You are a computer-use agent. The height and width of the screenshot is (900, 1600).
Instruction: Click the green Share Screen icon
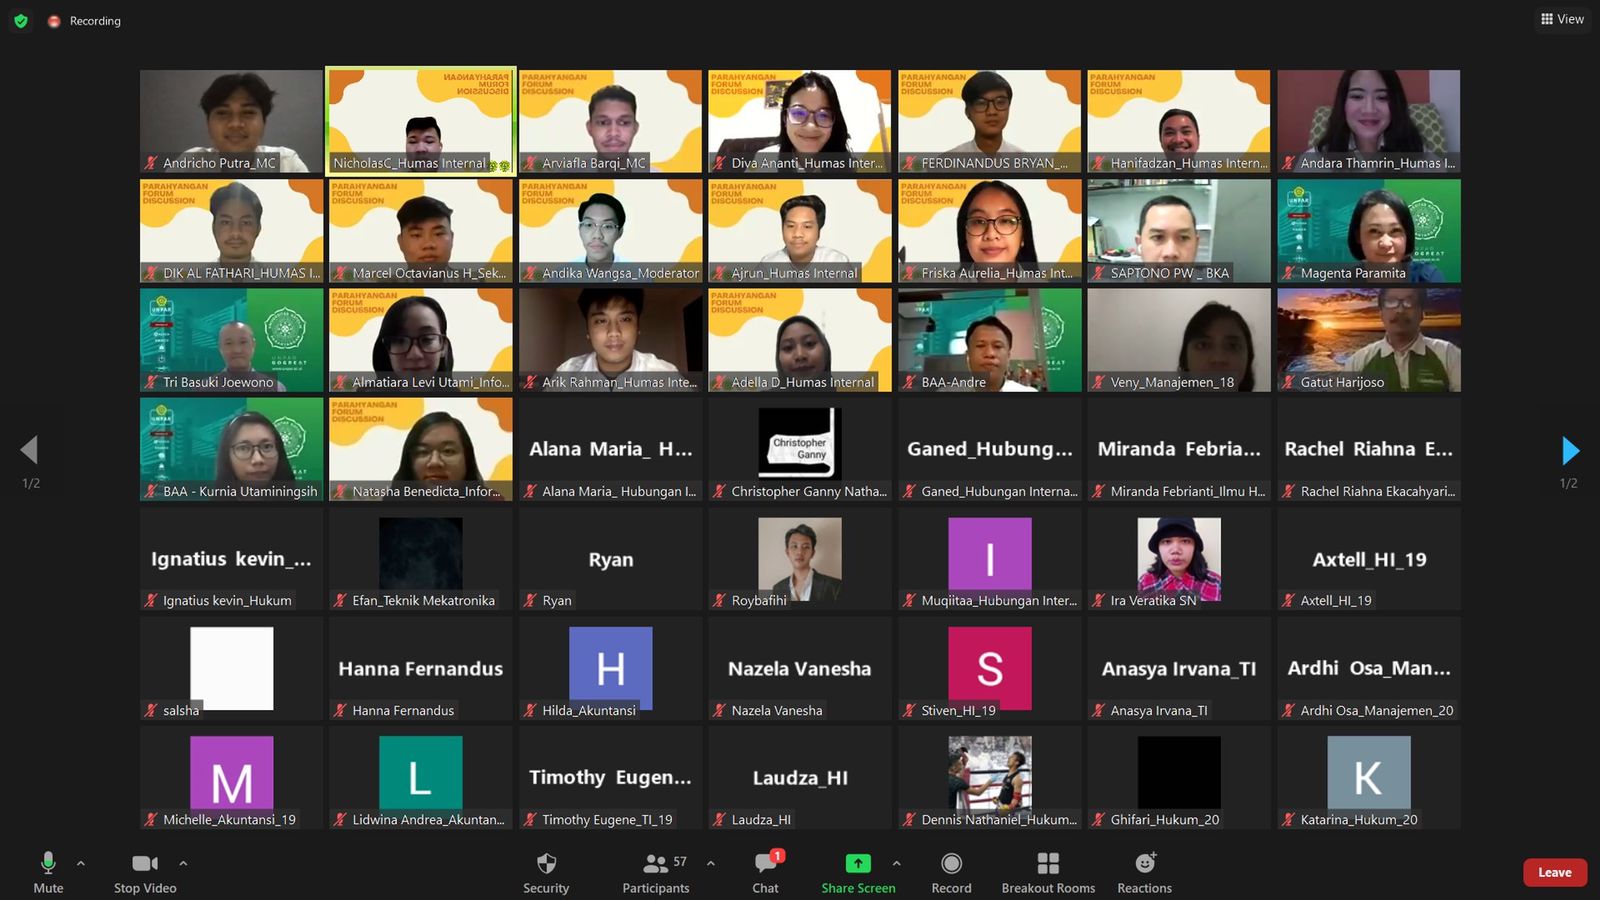click(x=858, y=863)
